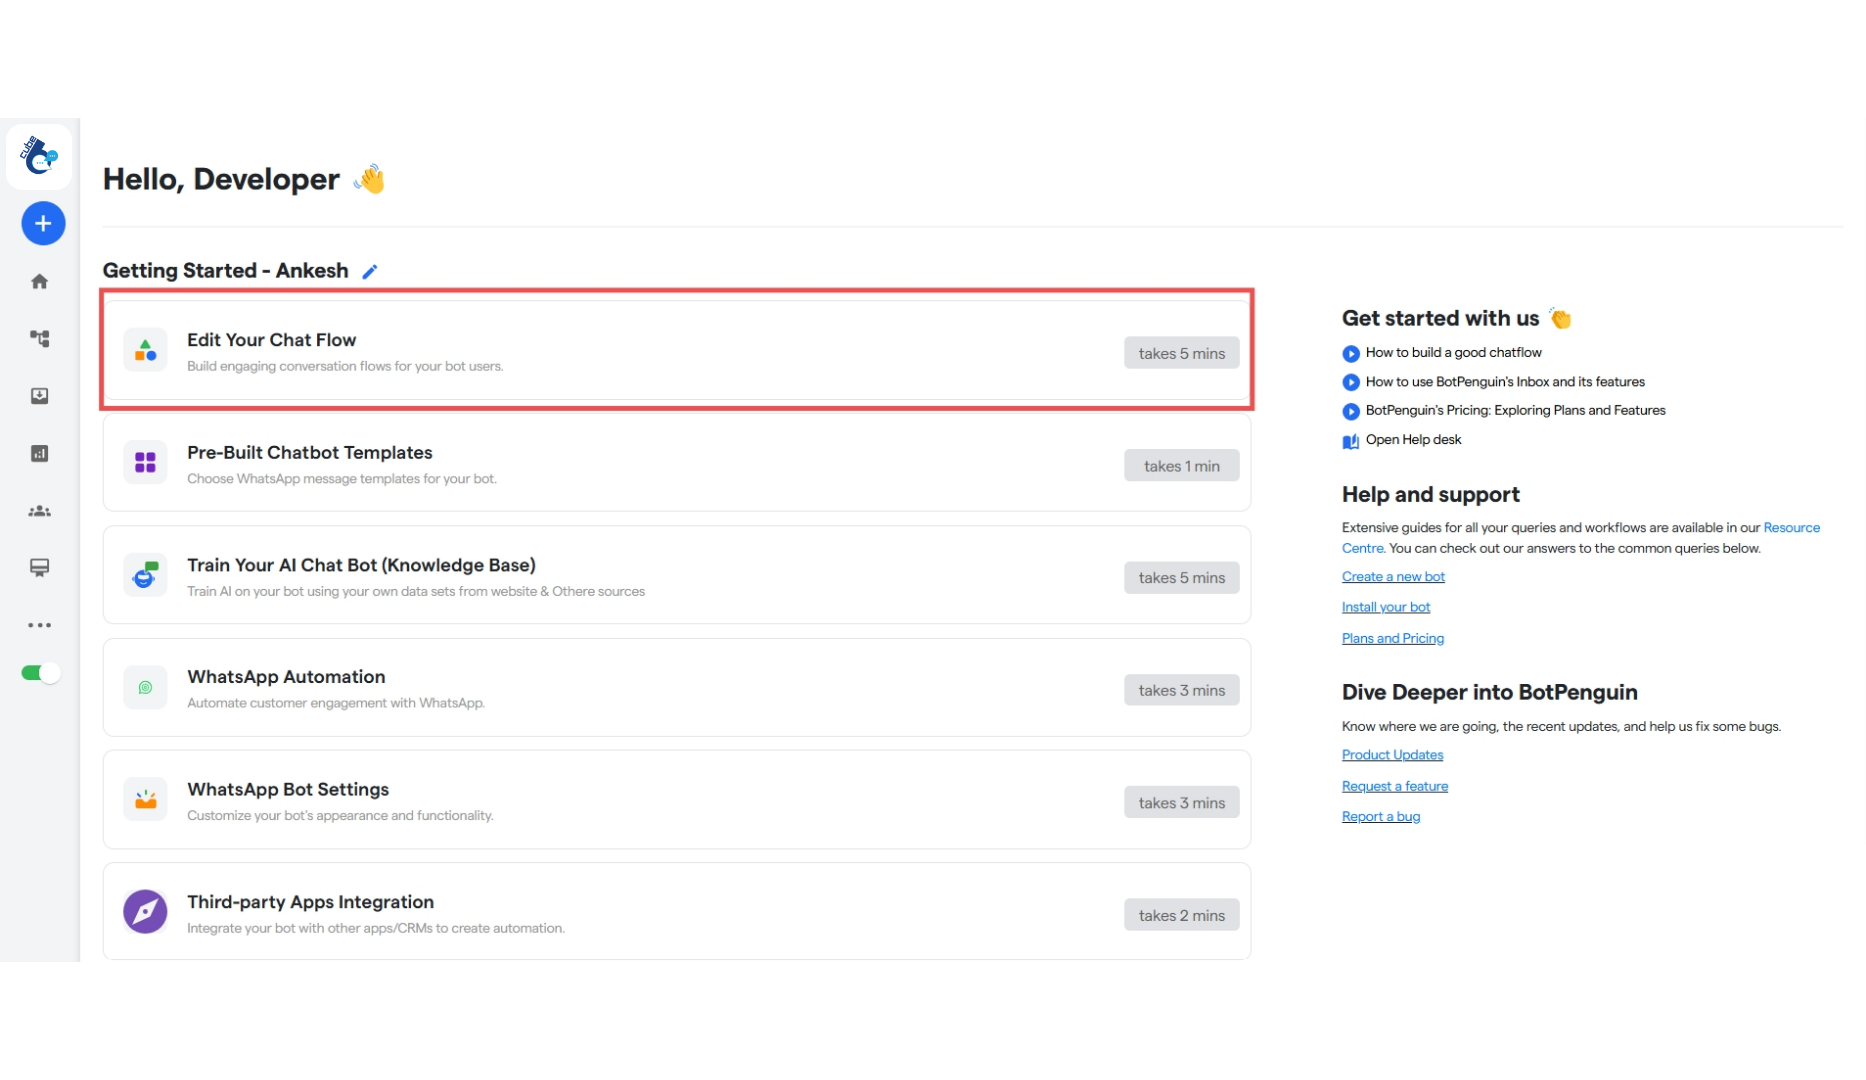
Task: Open the 'Open Help desk' link
Action: coord(1413,439)
